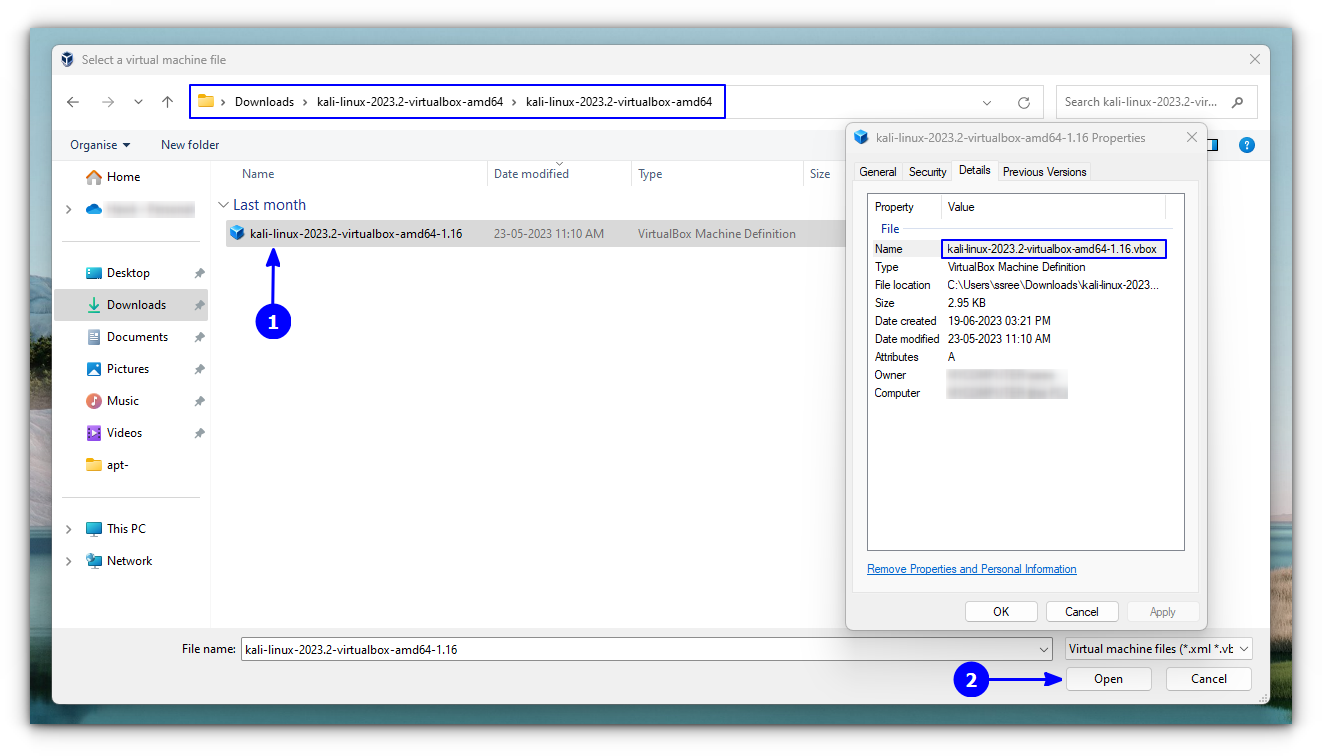Refresh the folder contents
Viewport: 1322px width, 756px height.
click(1024, 102)
